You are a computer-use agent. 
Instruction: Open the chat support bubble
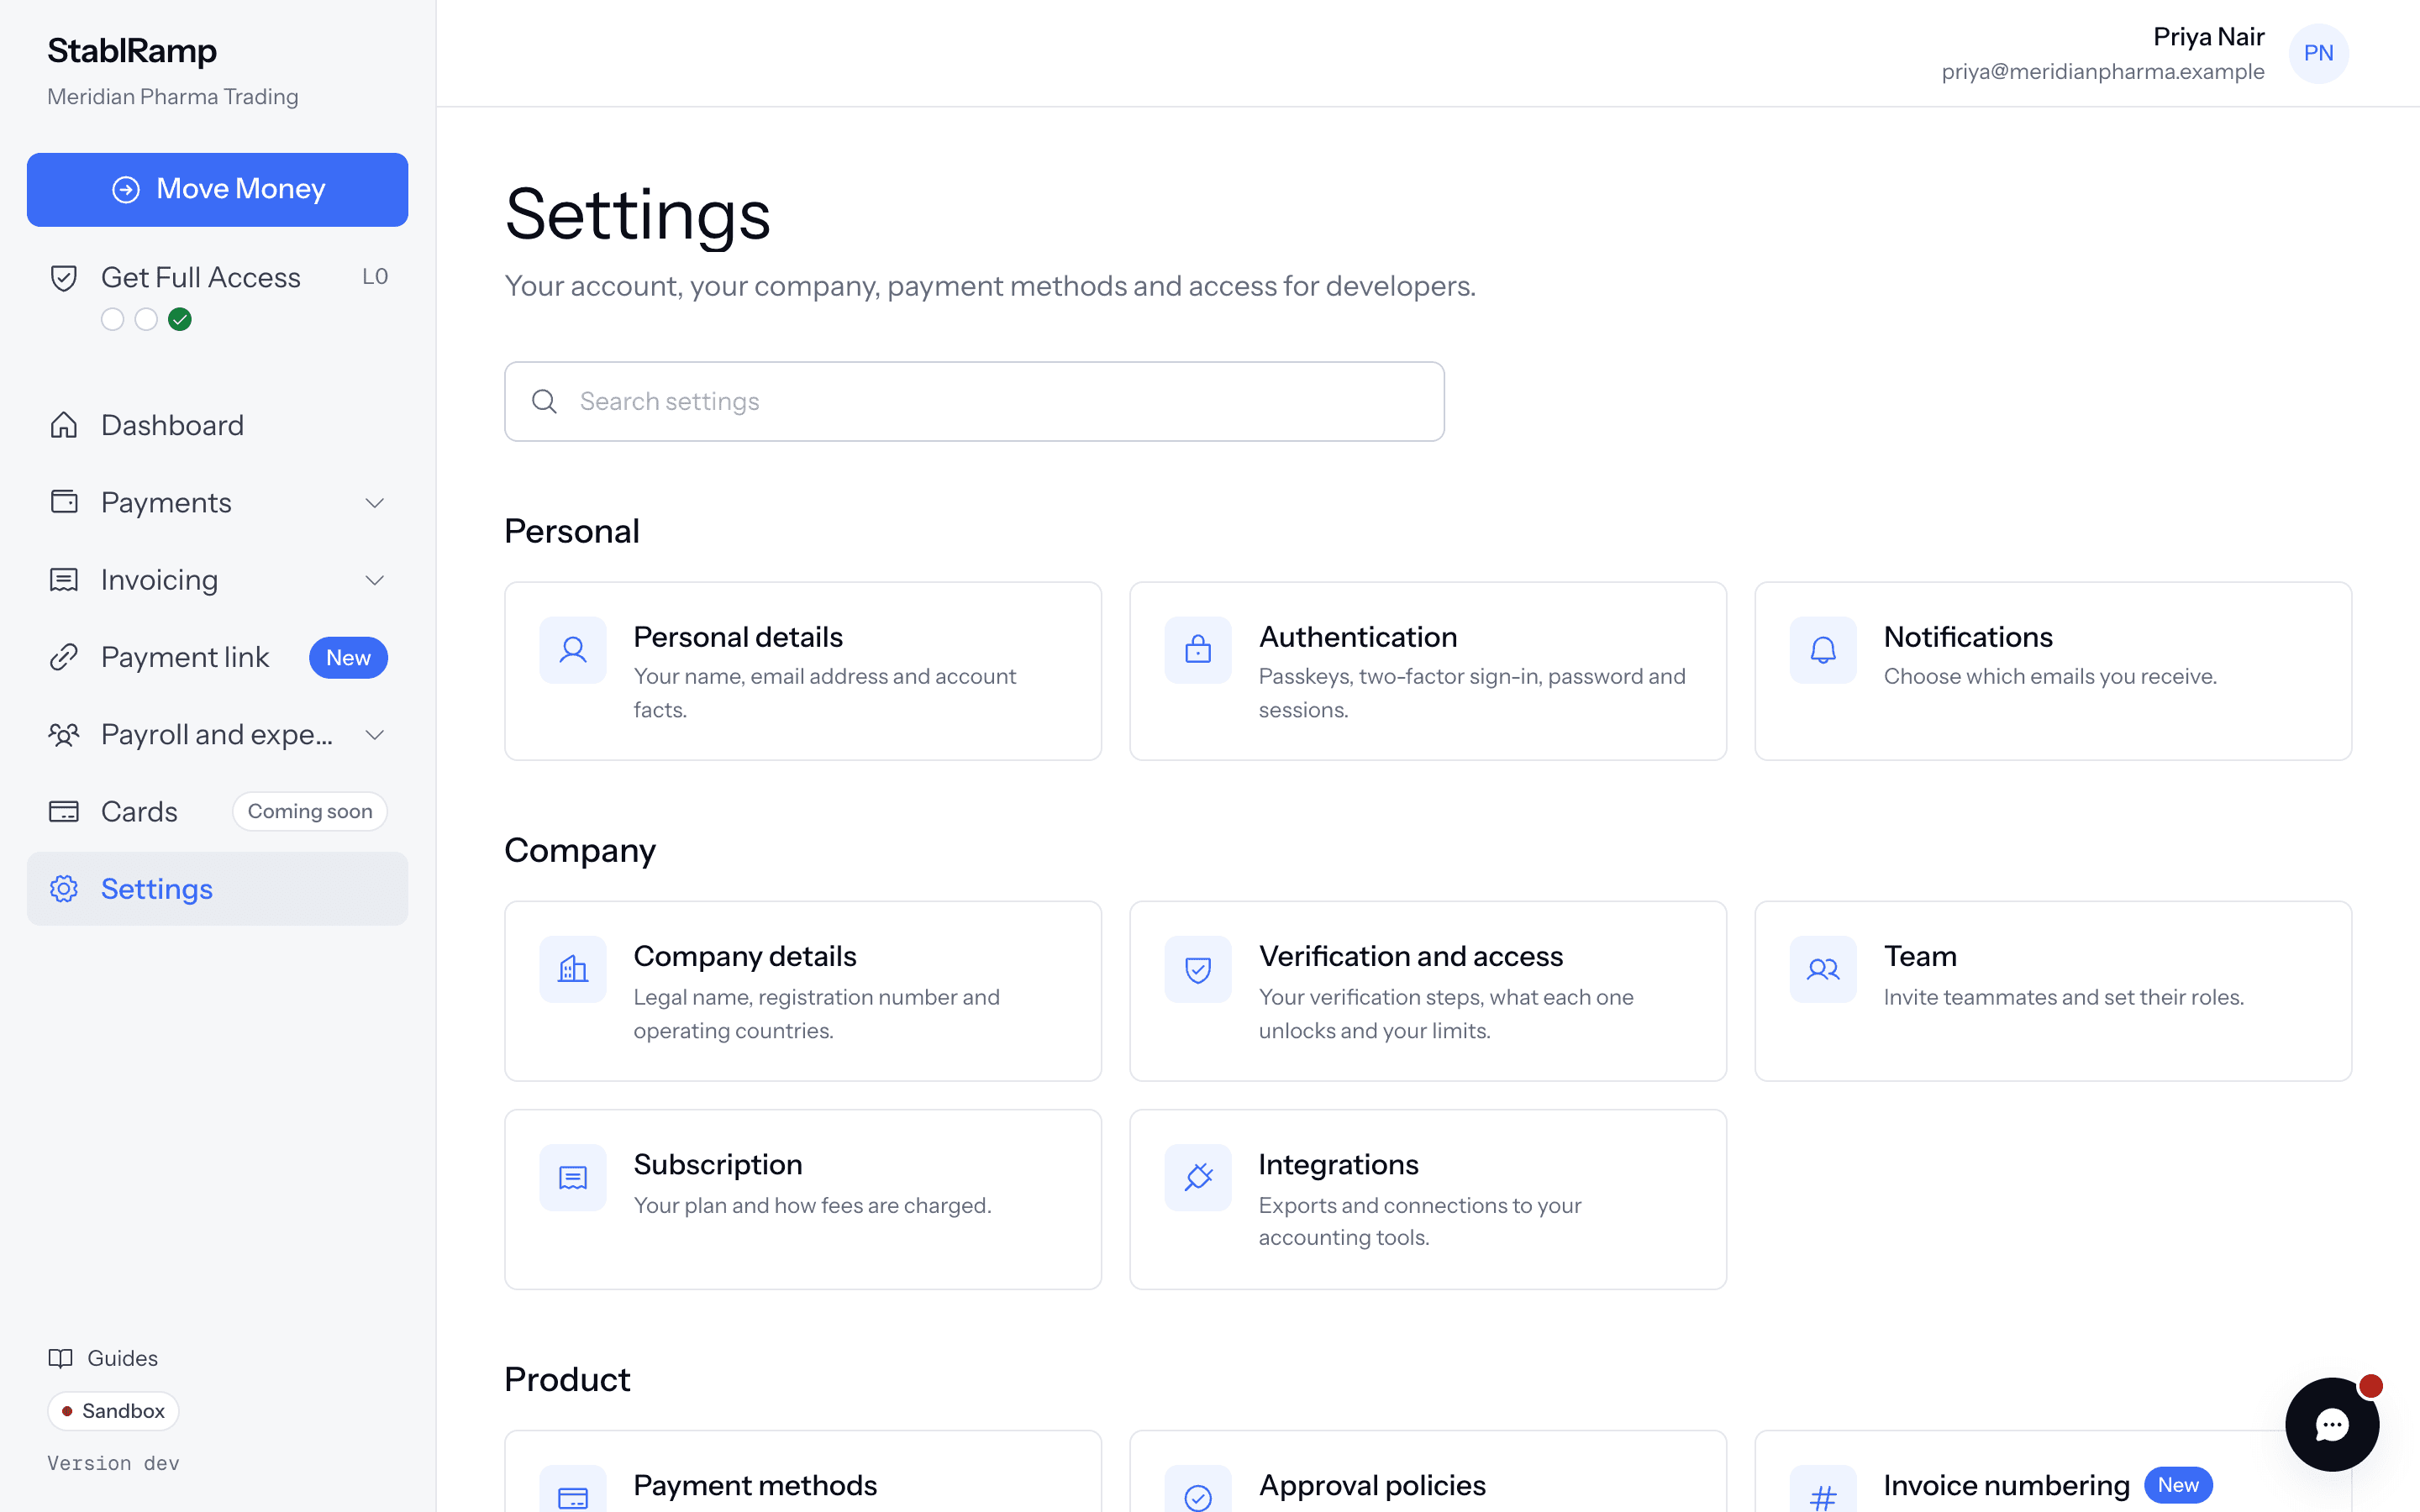click(2331, 1424)
